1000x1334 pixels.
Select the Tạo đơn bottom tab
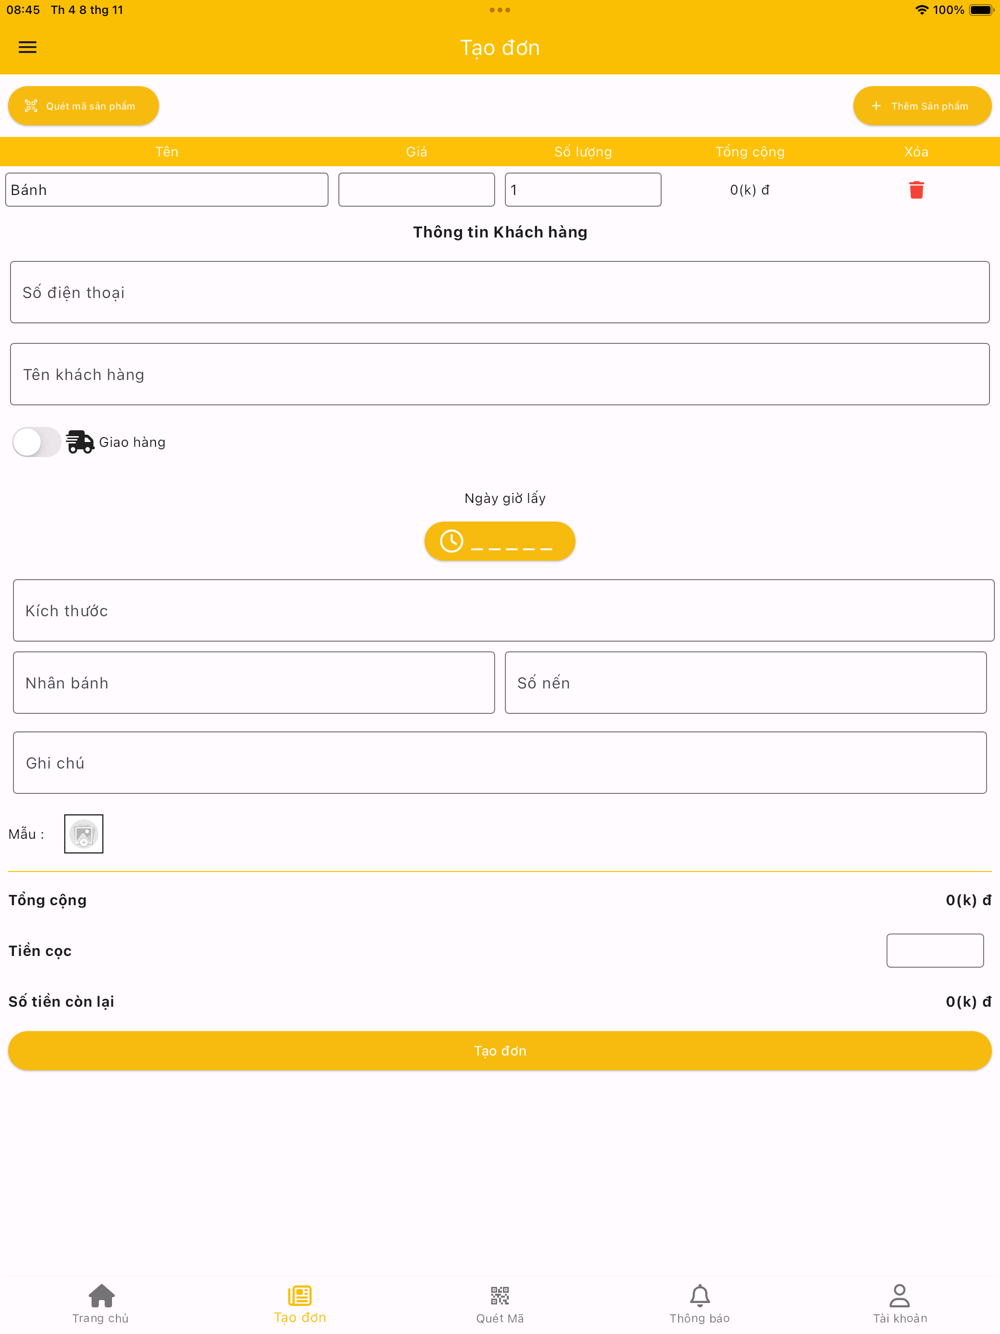300,1304
